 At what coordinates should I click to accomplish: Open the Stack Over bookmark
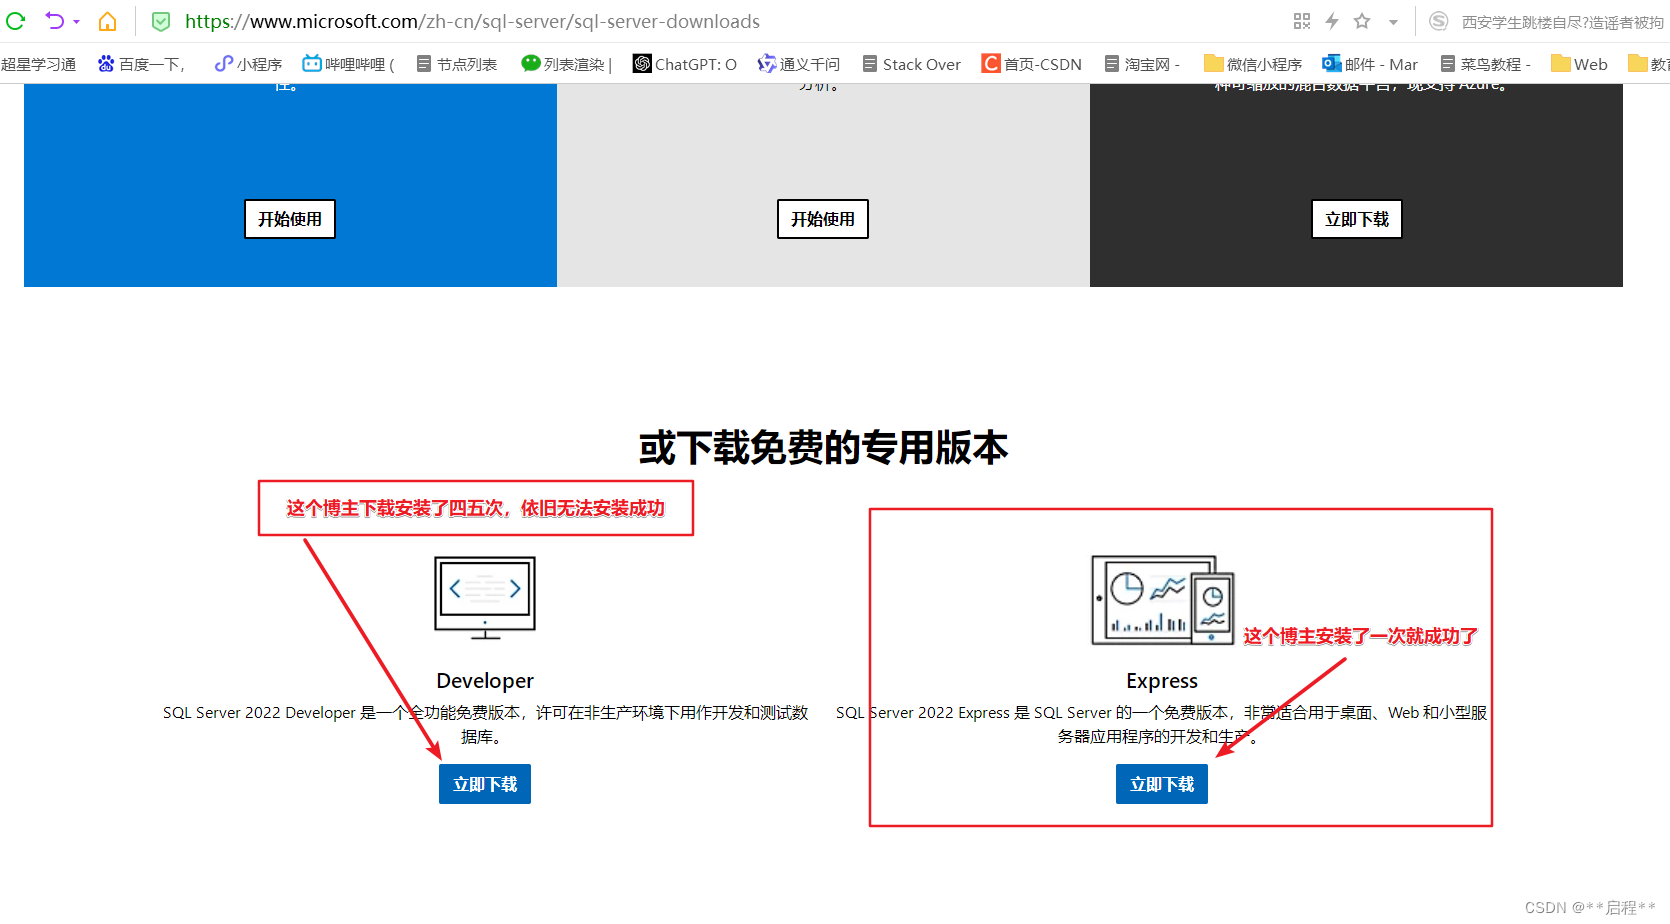click(911, 64)
